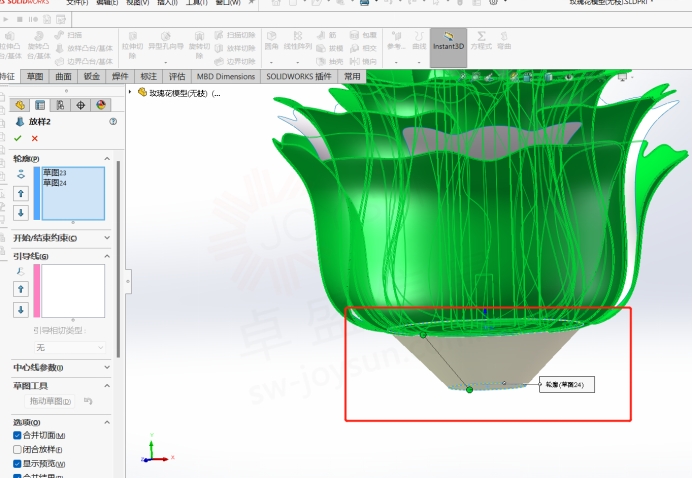Click the PropertyManager vertical scrollbar
Screen dimensions: 693x478
point(118,259)
